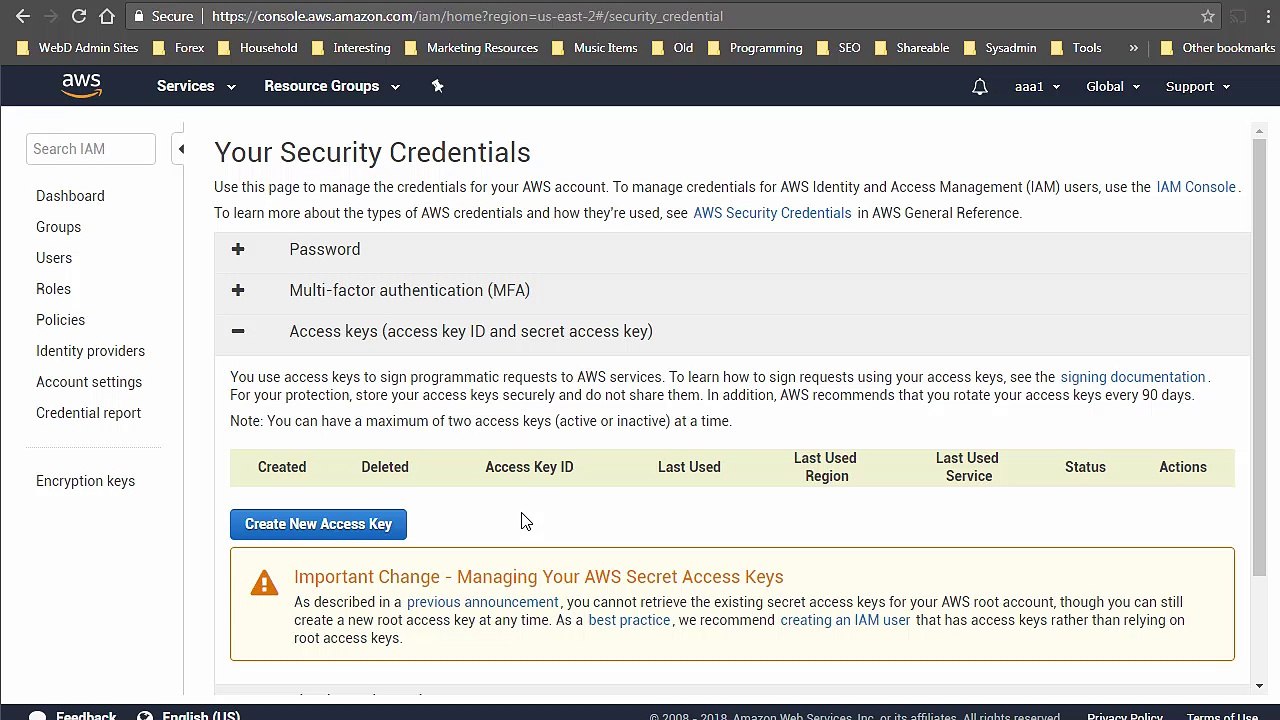Collapse the IAM sidebar with arrow icon
1280x720 pixels.
click(181, 149)
